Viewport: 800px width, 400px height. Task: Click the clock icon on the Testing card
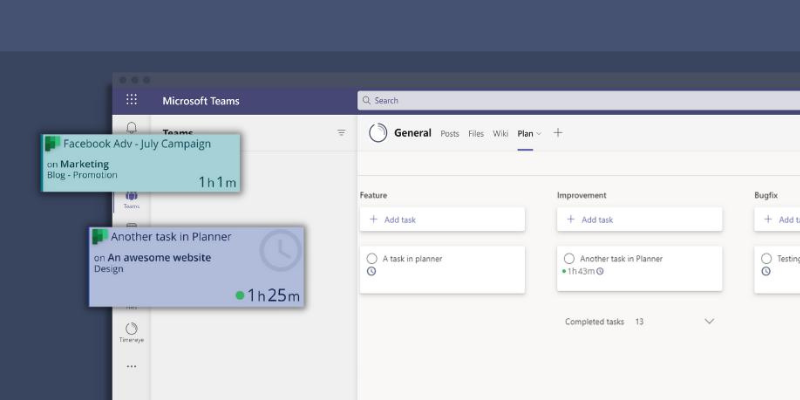[766, 271]
